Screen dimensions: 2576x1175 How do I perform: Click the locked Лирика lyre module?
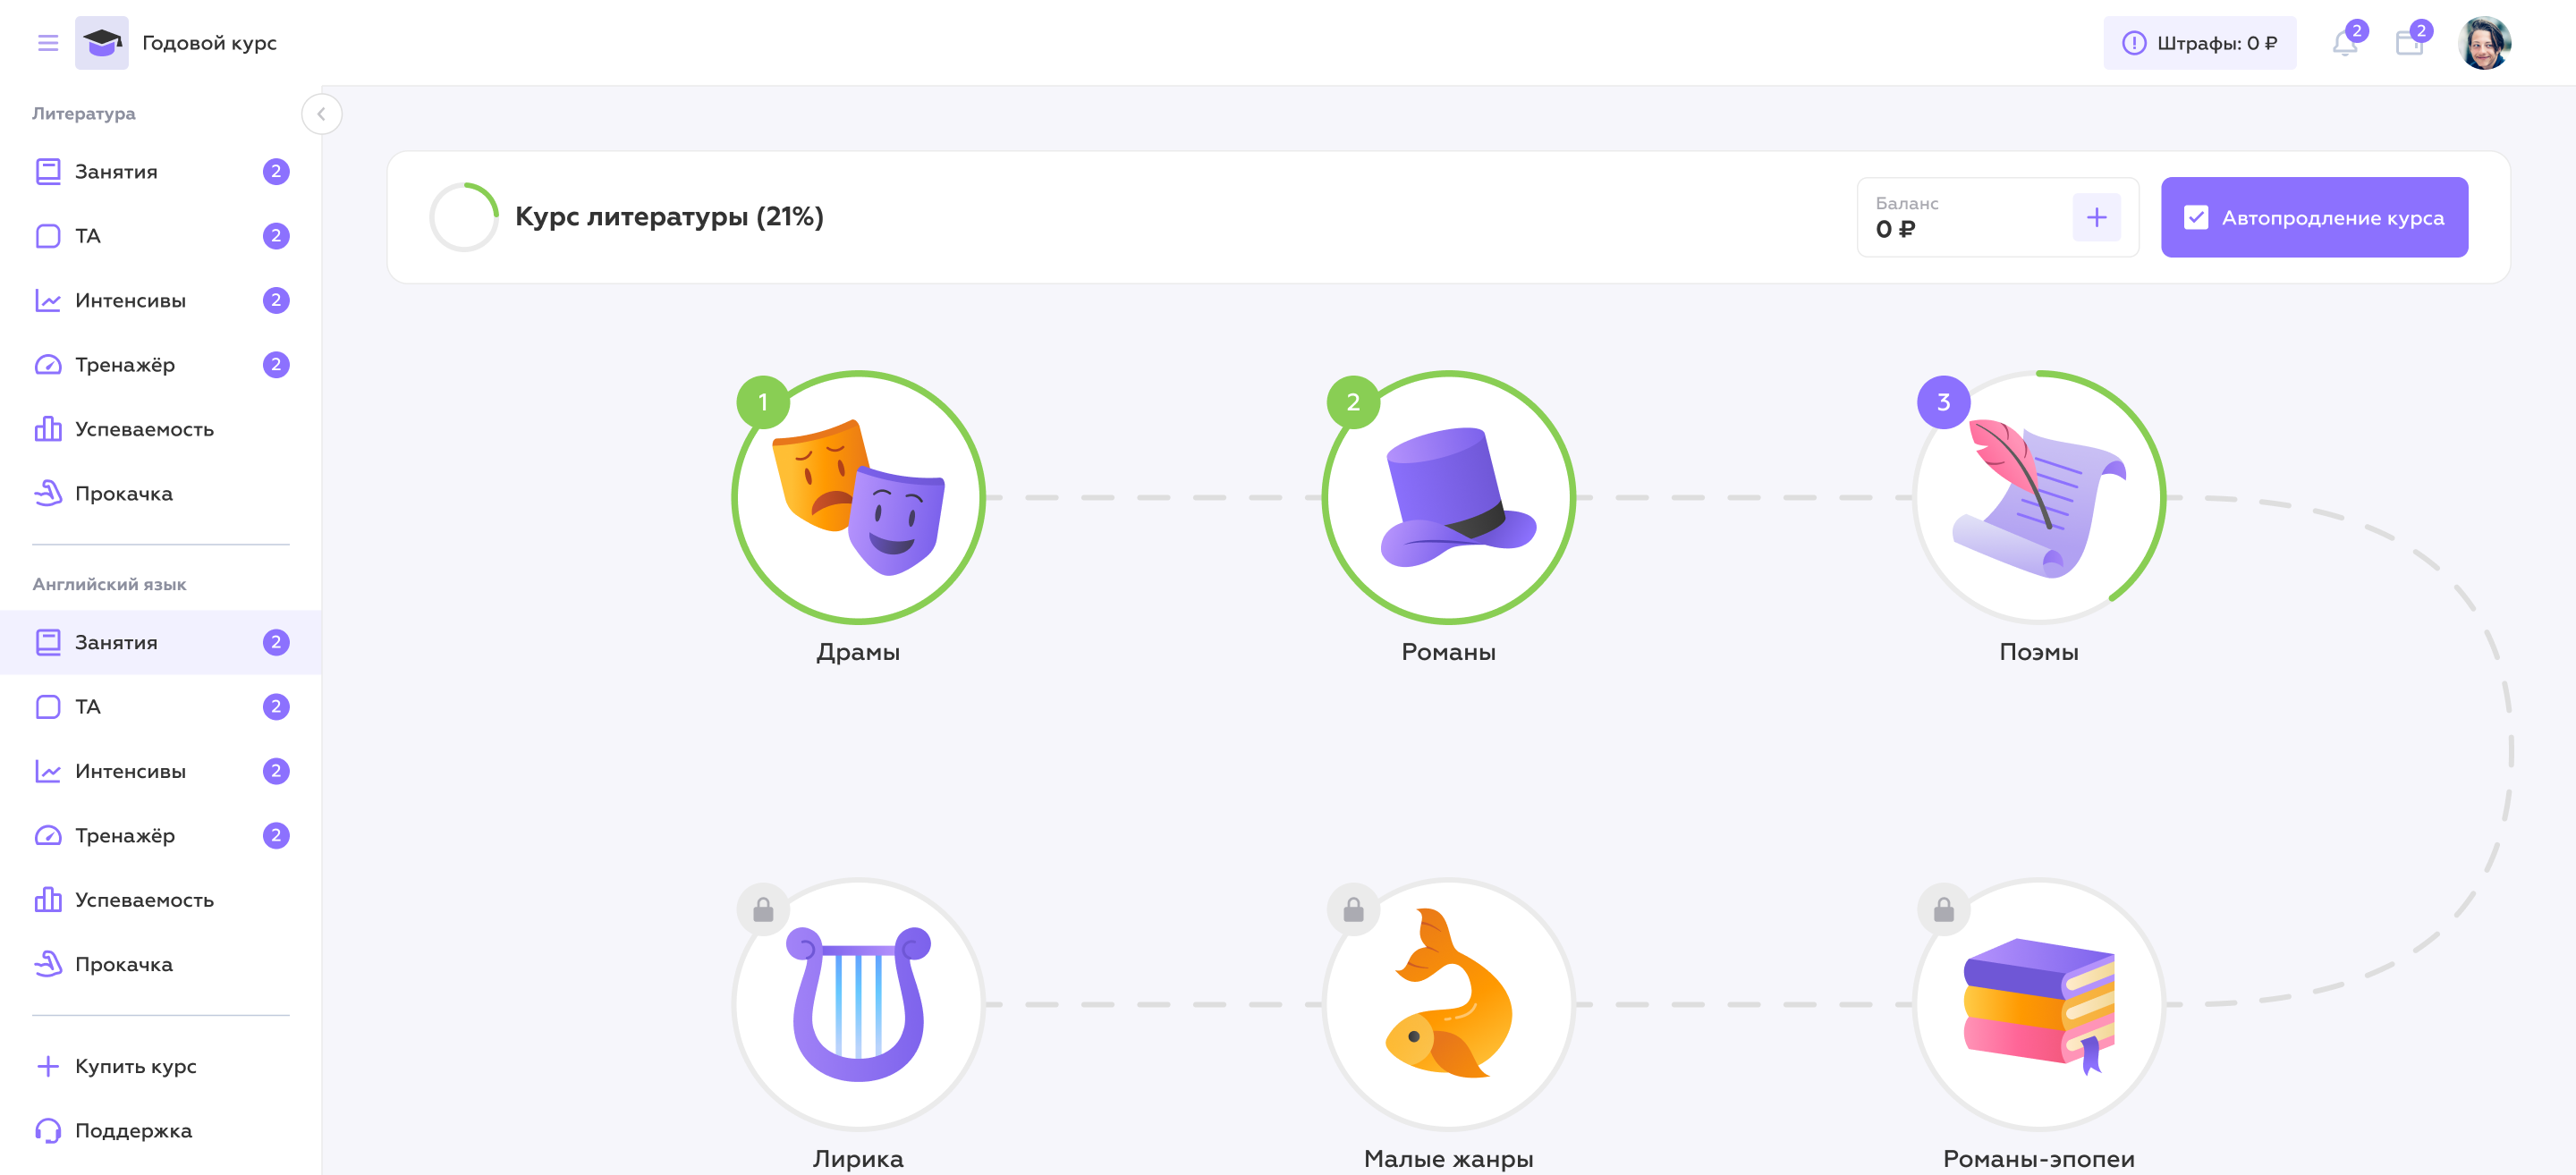(858, 1004)
